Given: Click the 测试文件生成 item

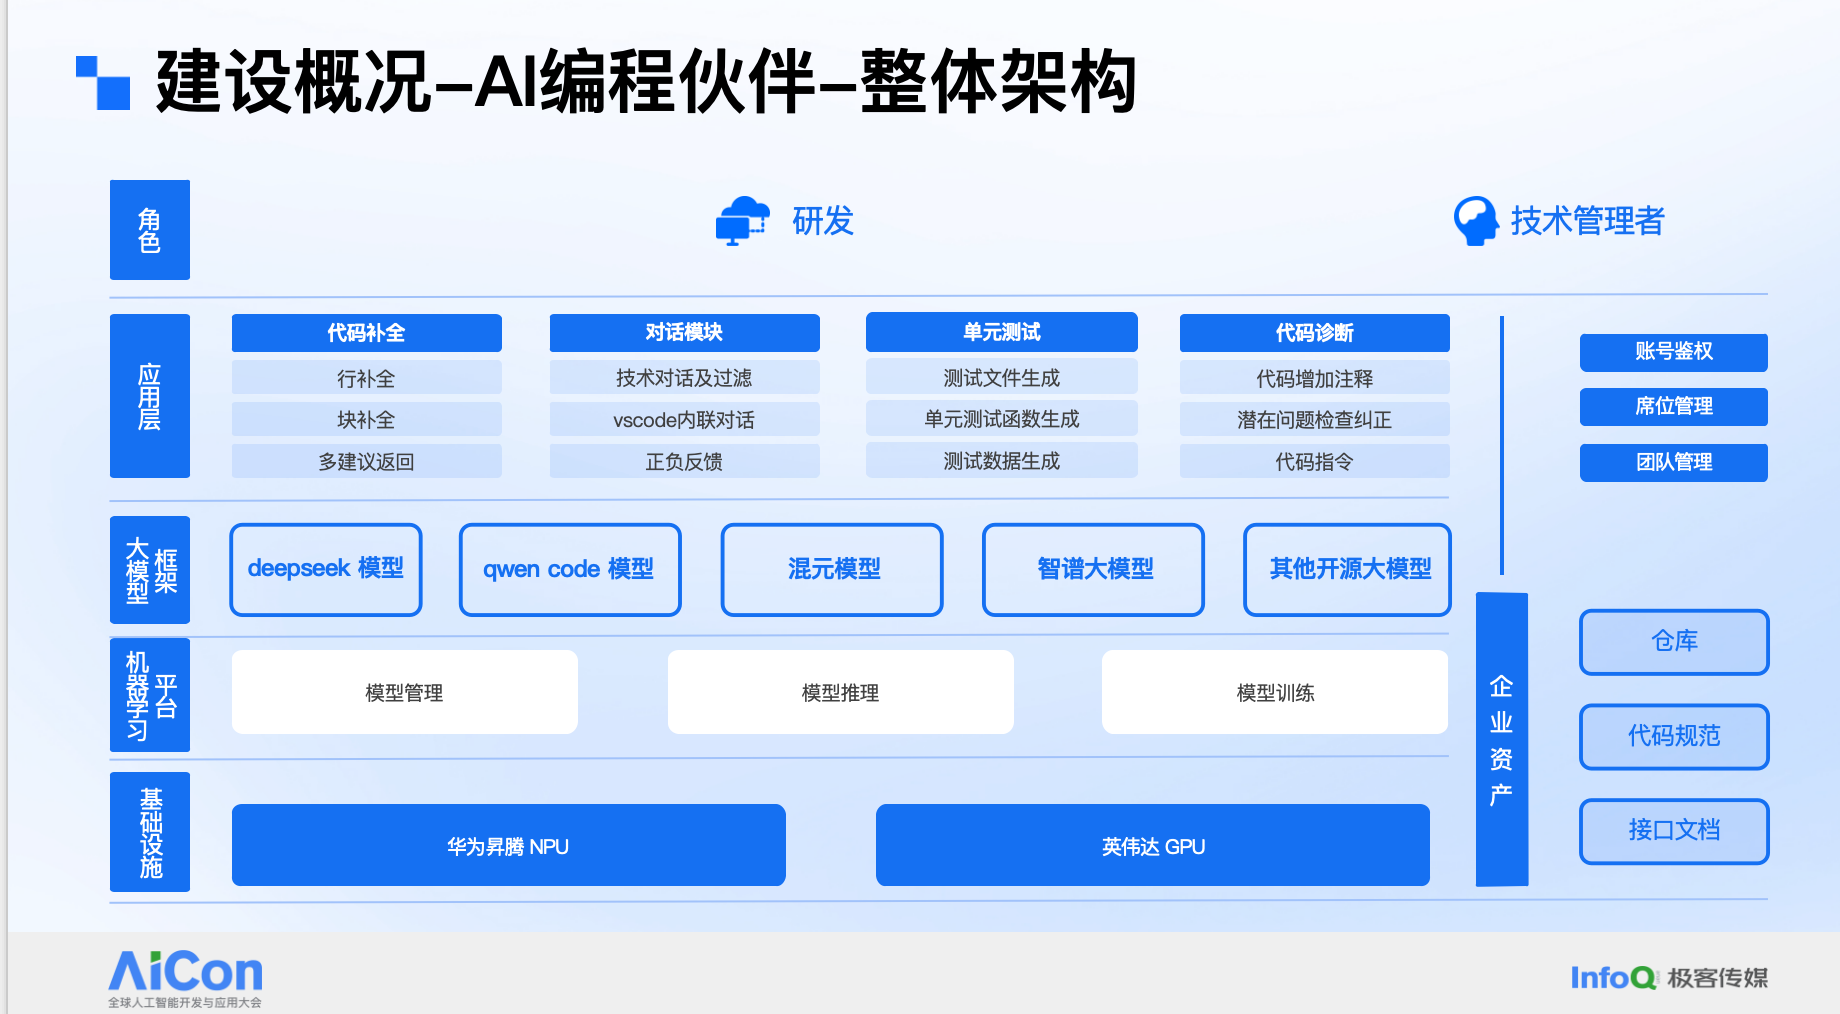Looking at the screenshot, I should click(x=1002, y=377).
